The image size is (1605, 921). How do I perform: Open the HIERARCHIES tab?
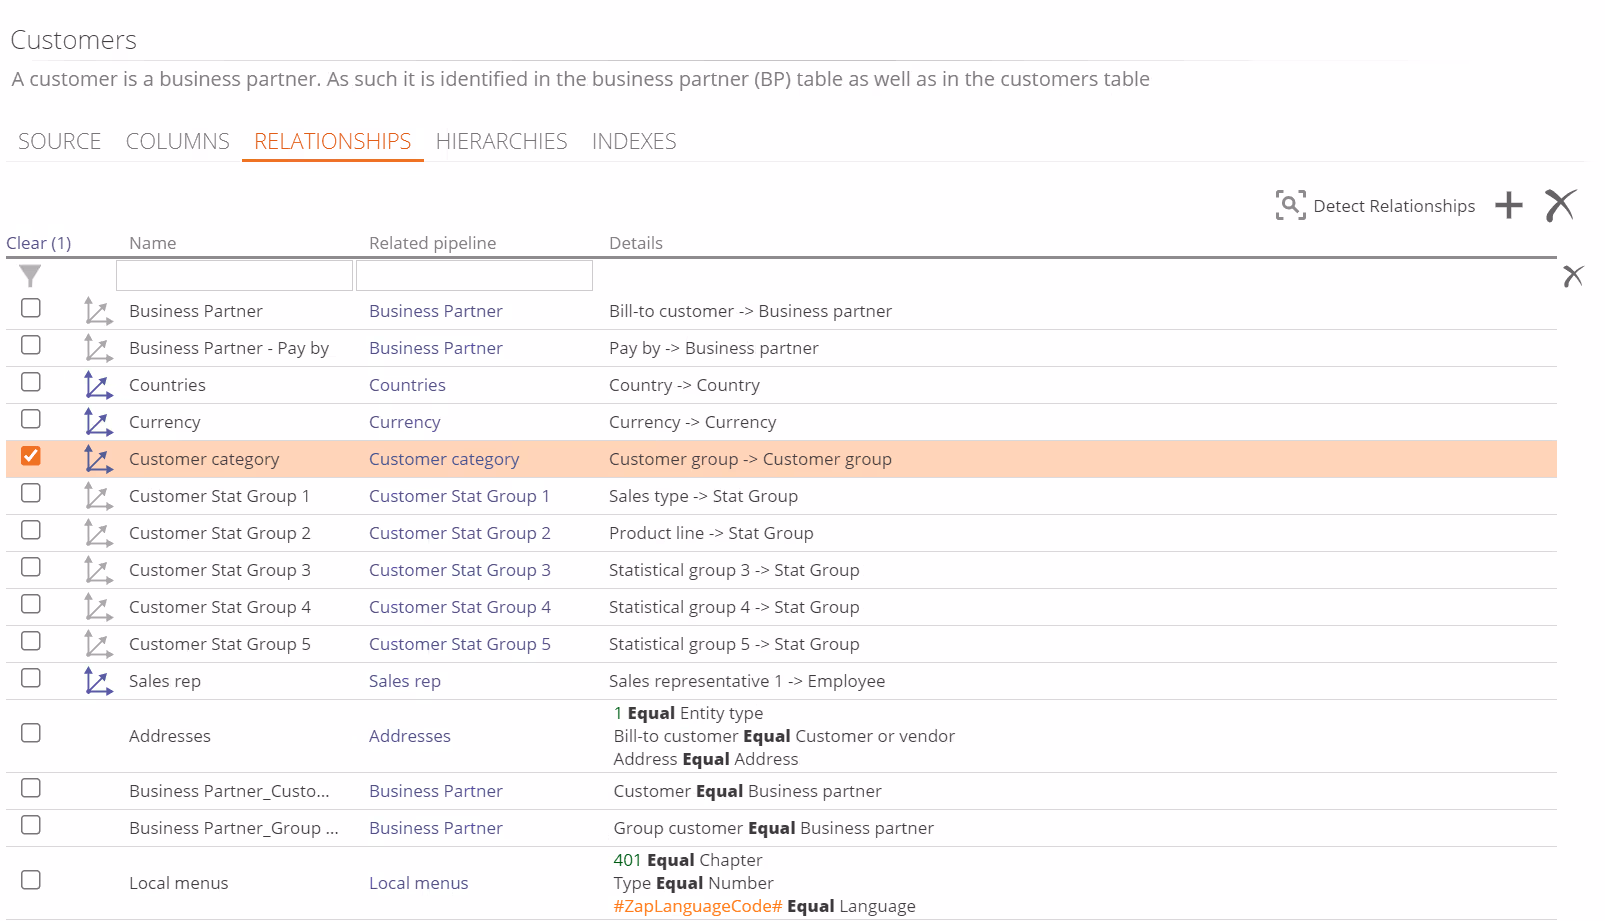point(501,142)
